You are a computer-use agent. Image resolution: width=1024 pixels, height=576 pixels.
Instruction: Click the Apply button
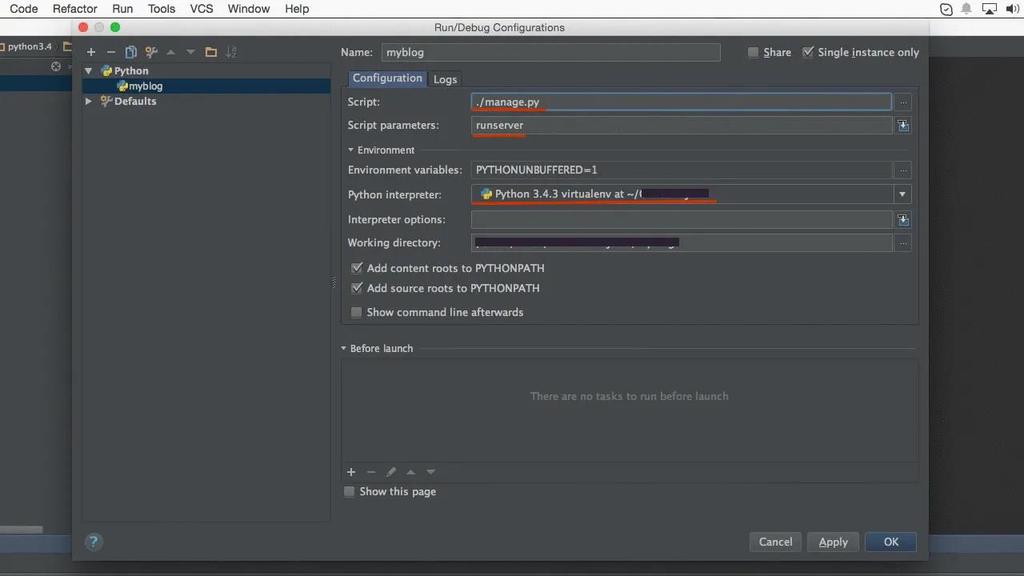tap(833, 541)
